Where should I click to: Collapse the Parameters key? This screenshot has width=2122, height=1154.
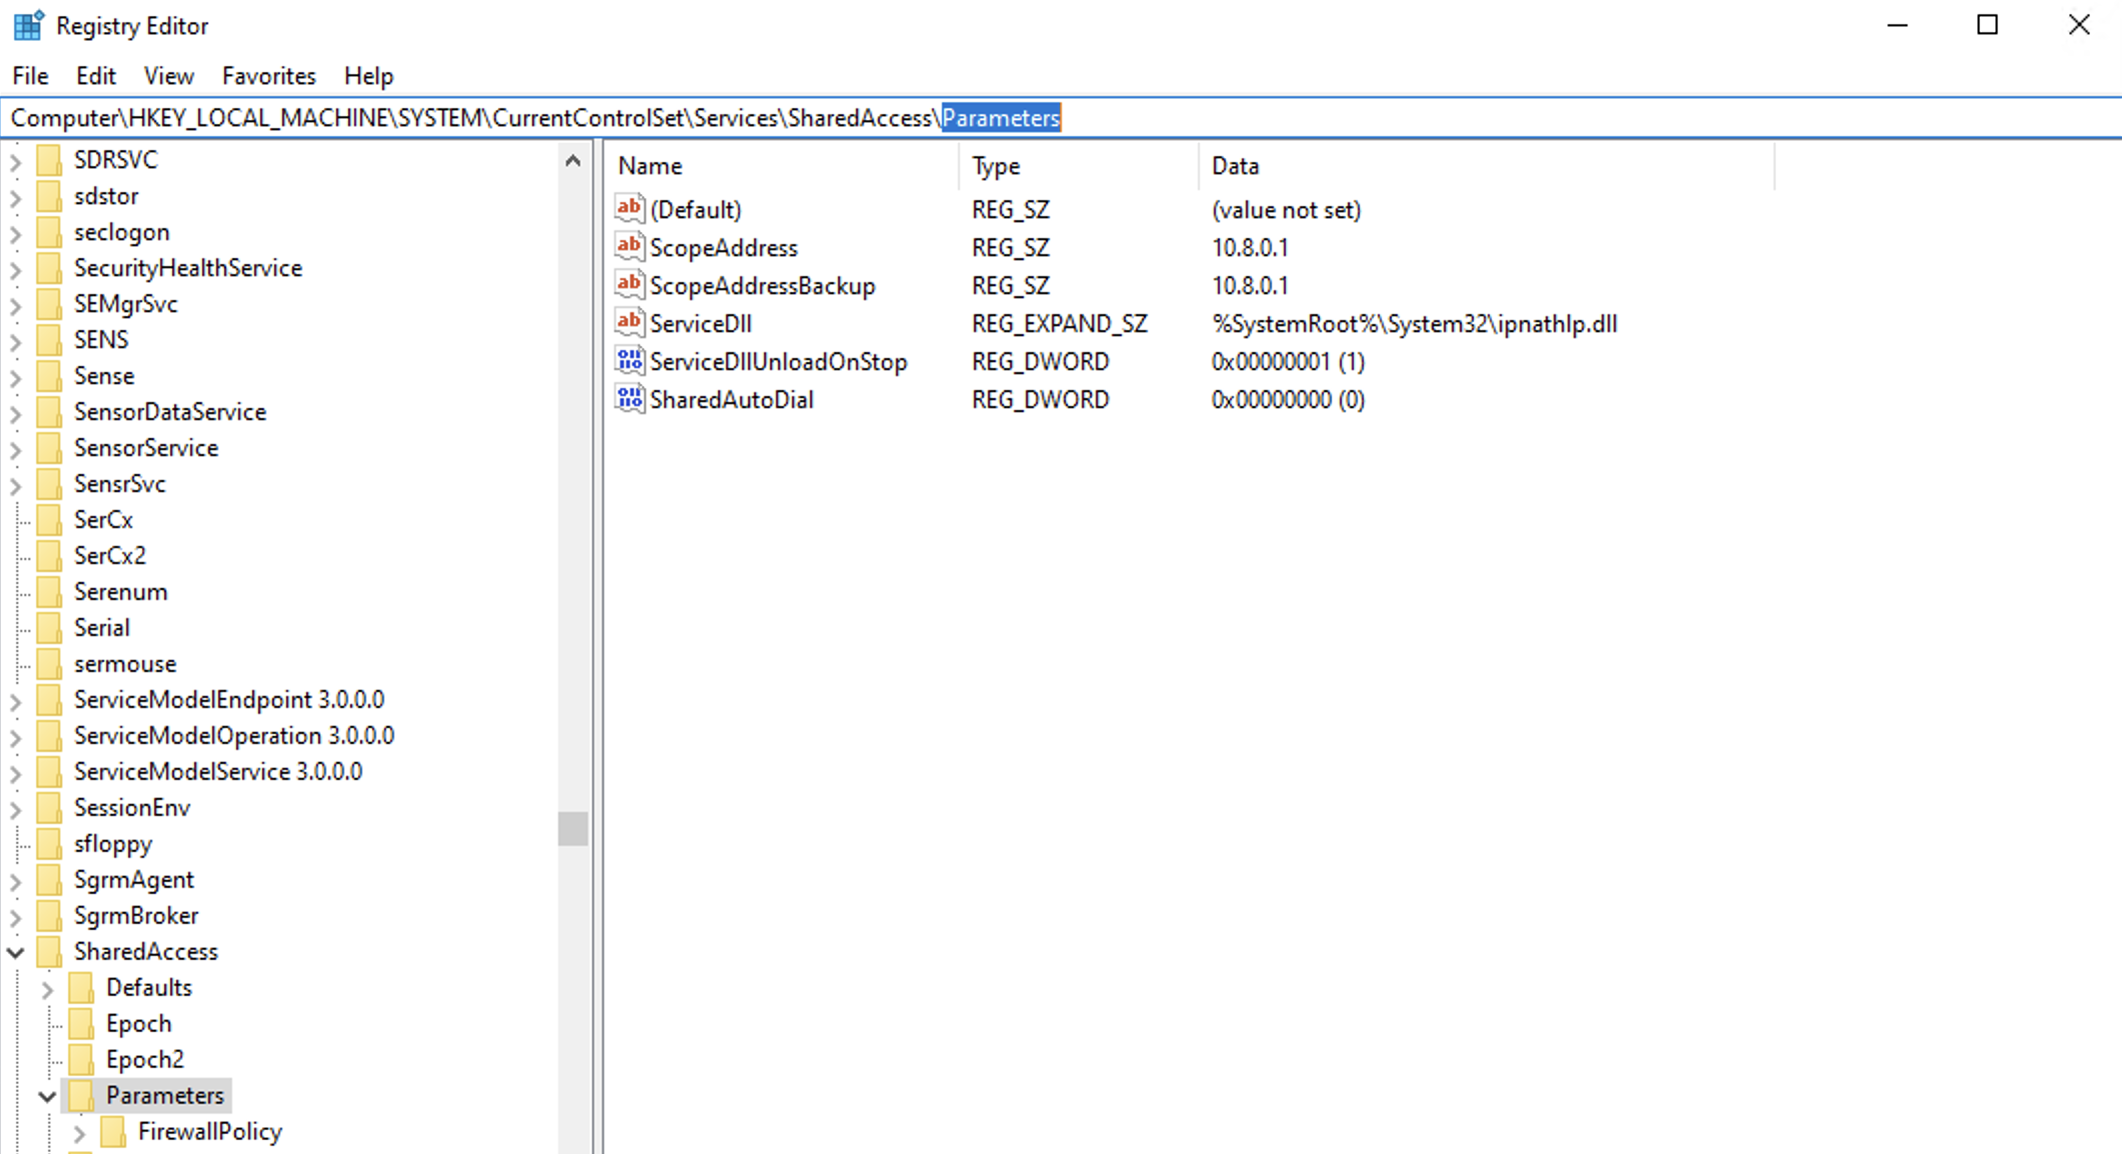(47, 1097)
